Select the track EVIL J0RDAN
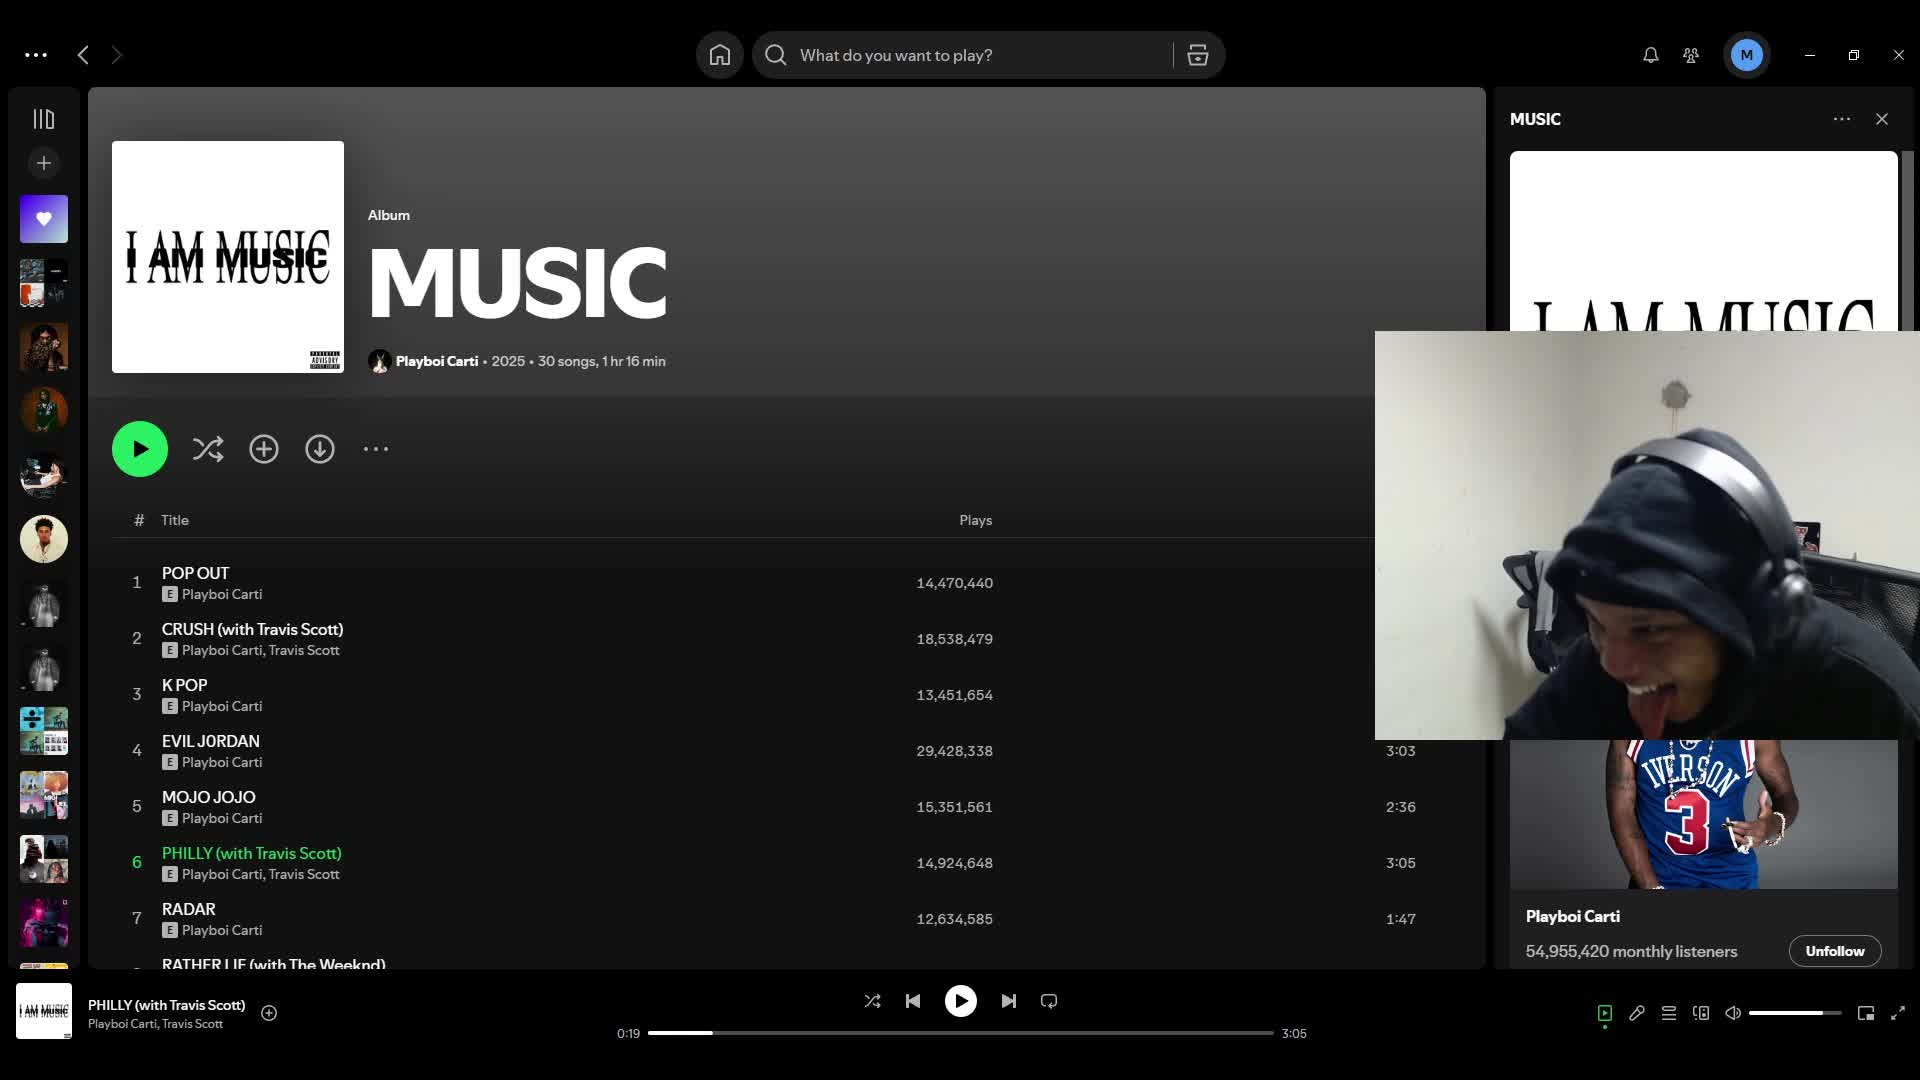Image resolution: width=1920 pixels, height=1080 pixels. (210, 741)
